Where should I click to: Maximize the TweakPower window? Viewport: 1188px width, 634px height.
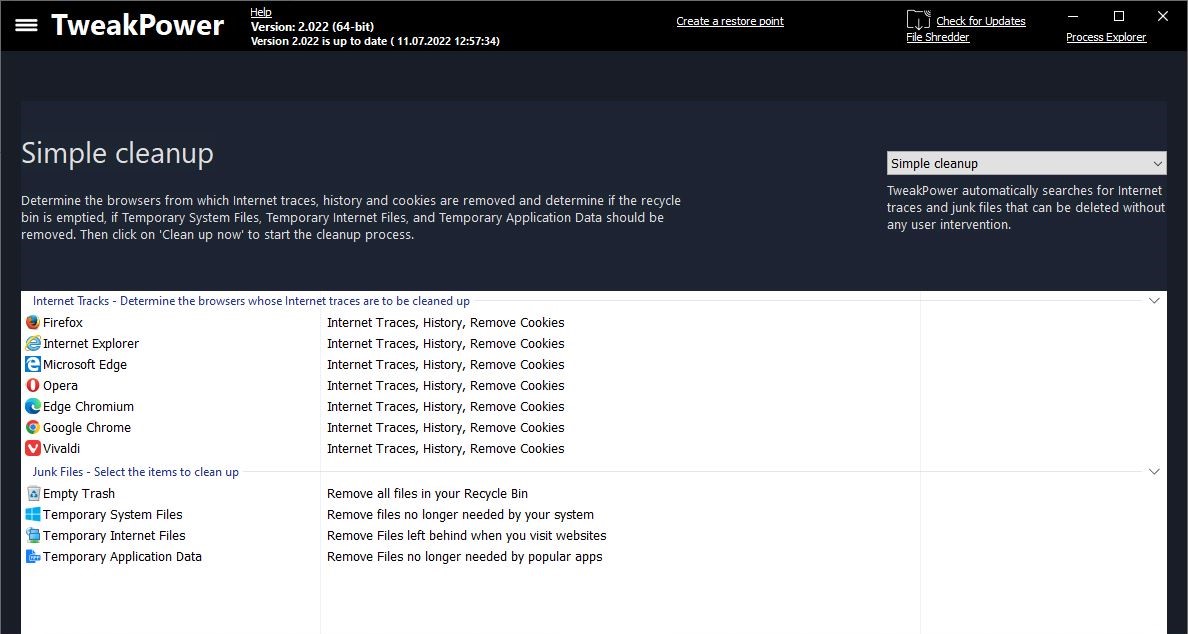(1118, 16)
